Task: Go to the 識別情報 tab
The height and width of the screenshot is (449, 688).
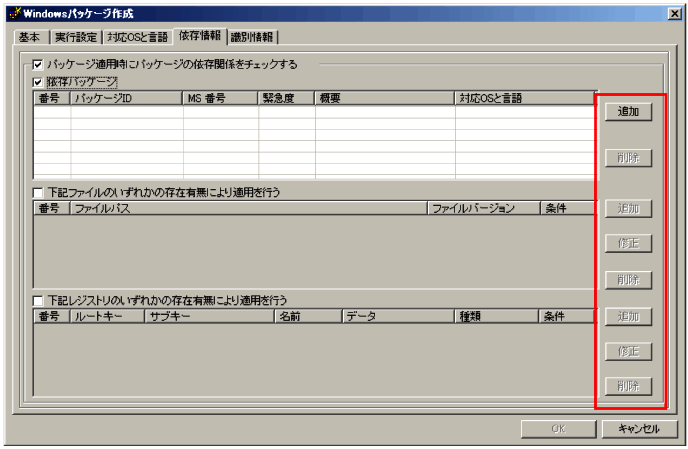Action: tap(252, 37)
